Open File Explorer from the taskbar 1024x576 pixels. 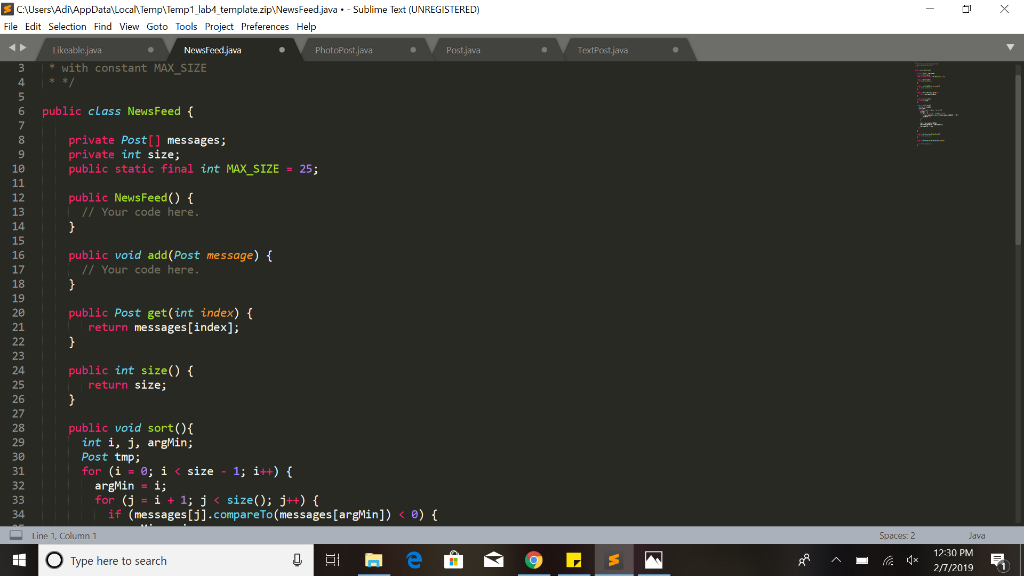374,560
